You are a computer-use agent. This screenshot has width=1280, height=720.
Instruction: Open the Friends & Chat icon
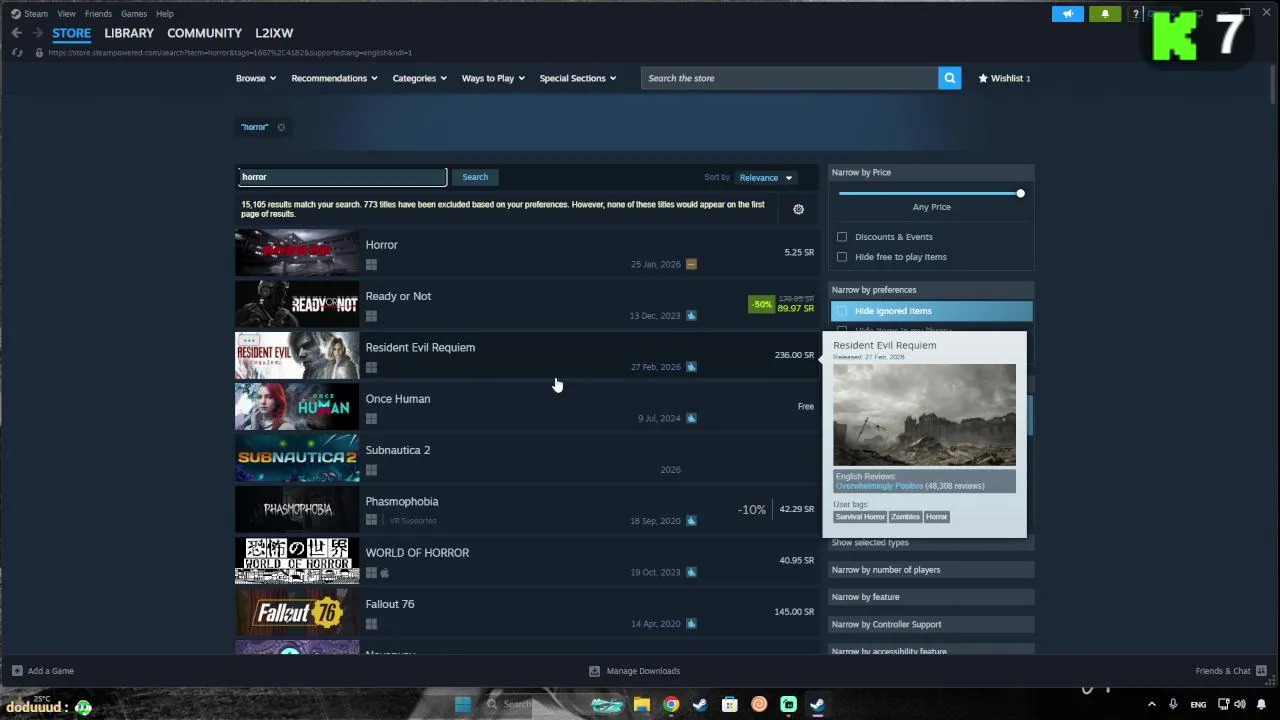(1261, 671)
